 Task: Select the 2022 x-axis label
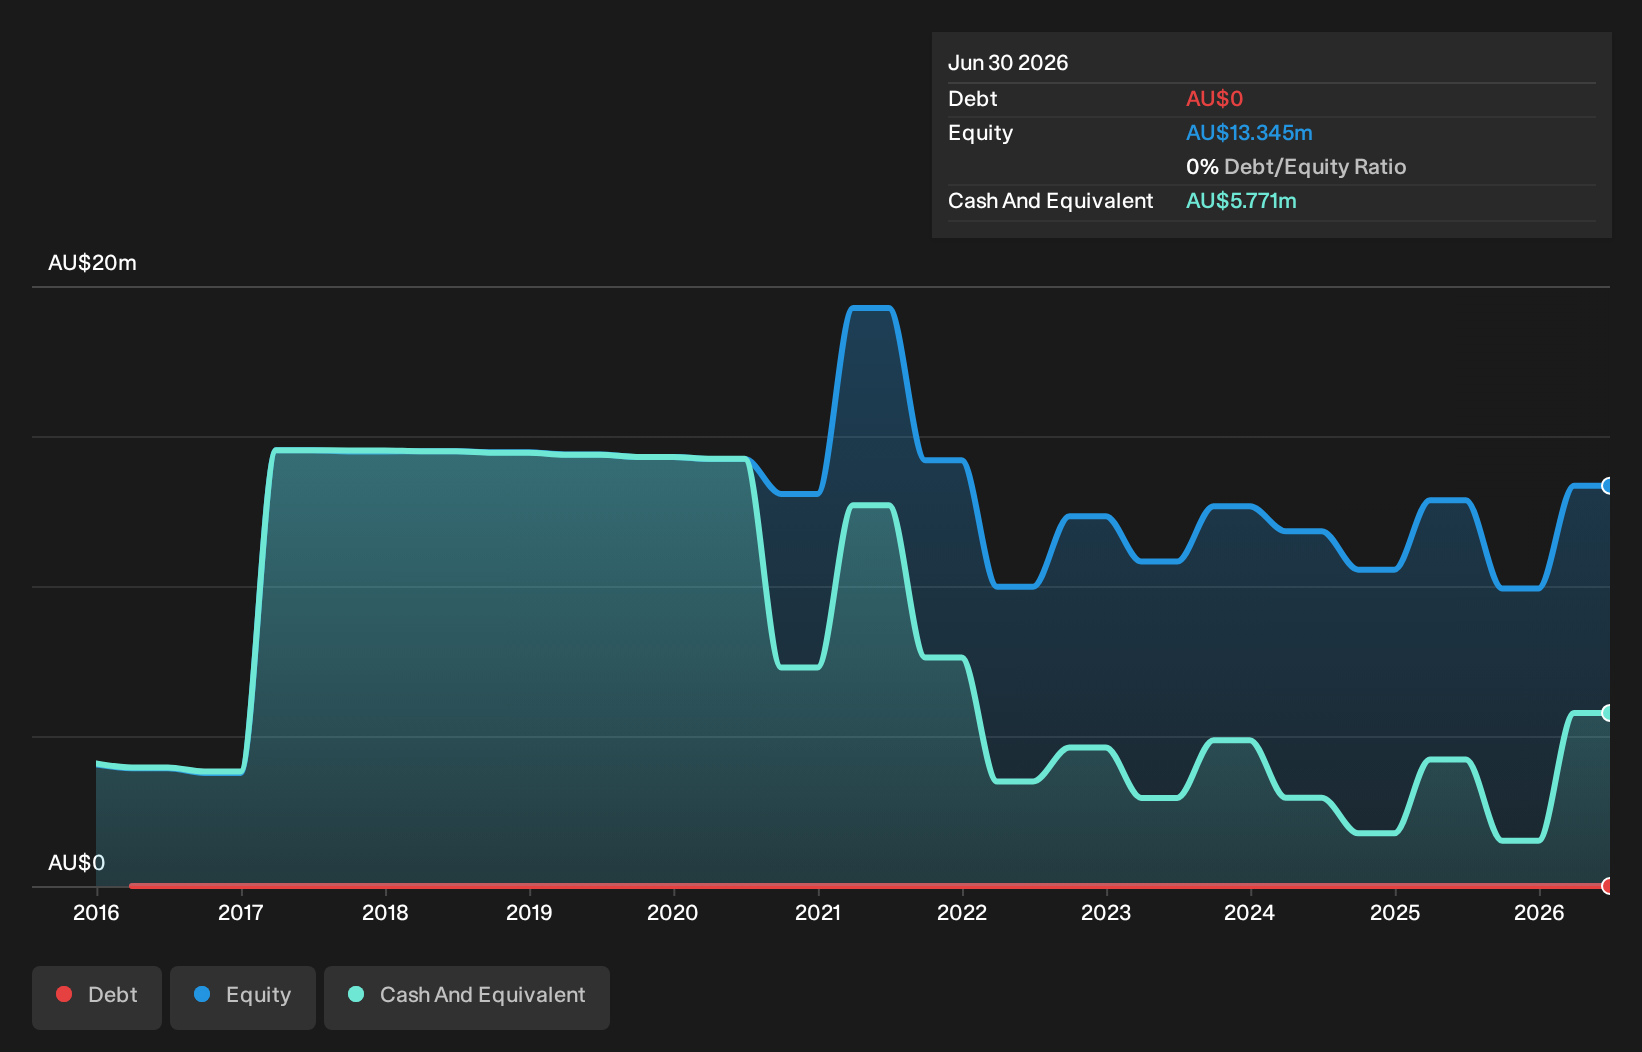[962, 913]
